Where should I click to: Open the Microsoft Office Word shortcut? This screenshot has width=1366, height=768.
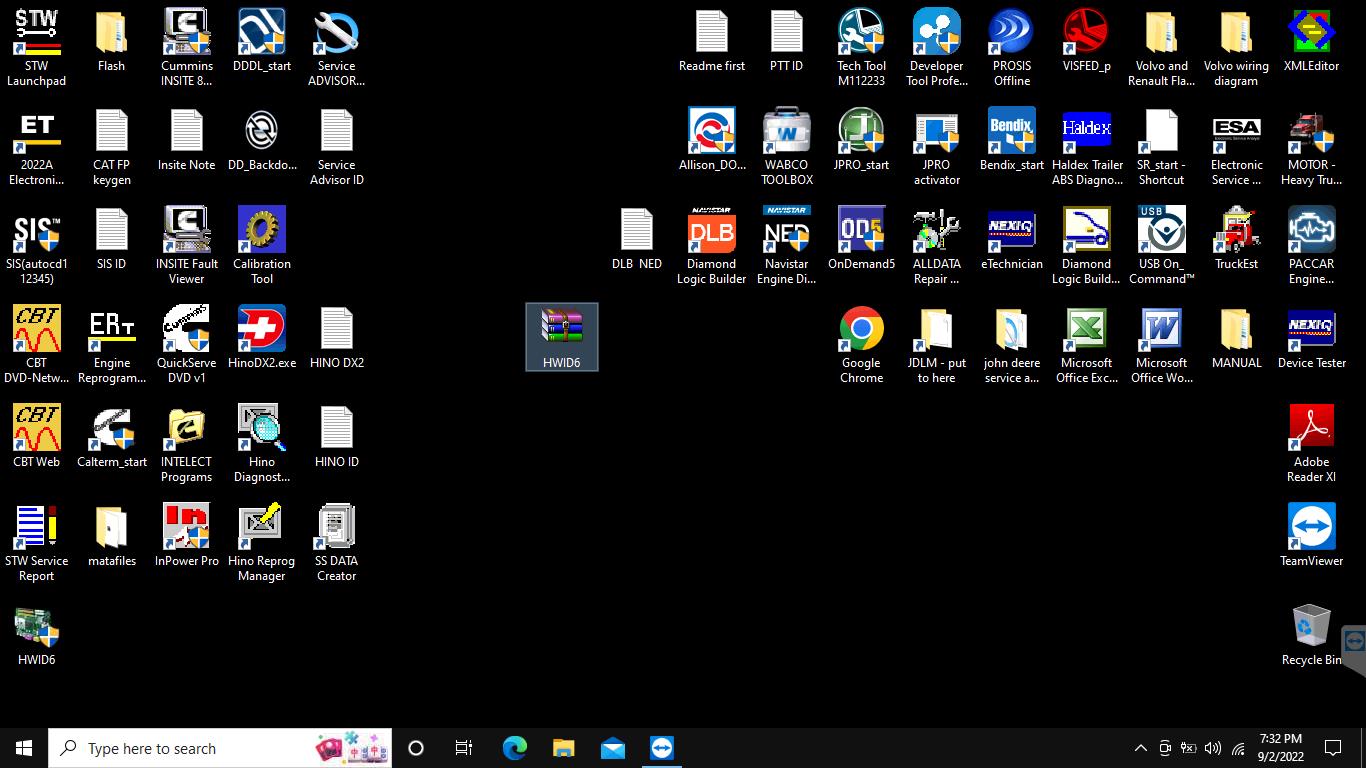coord(1162,345)
